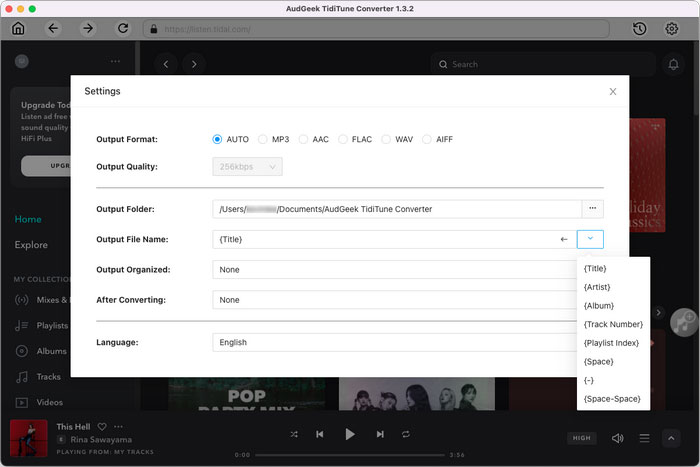Click the browse folder button
This screenshot has width=700, height=467.
pyautogui.click(x=592, y=209)
